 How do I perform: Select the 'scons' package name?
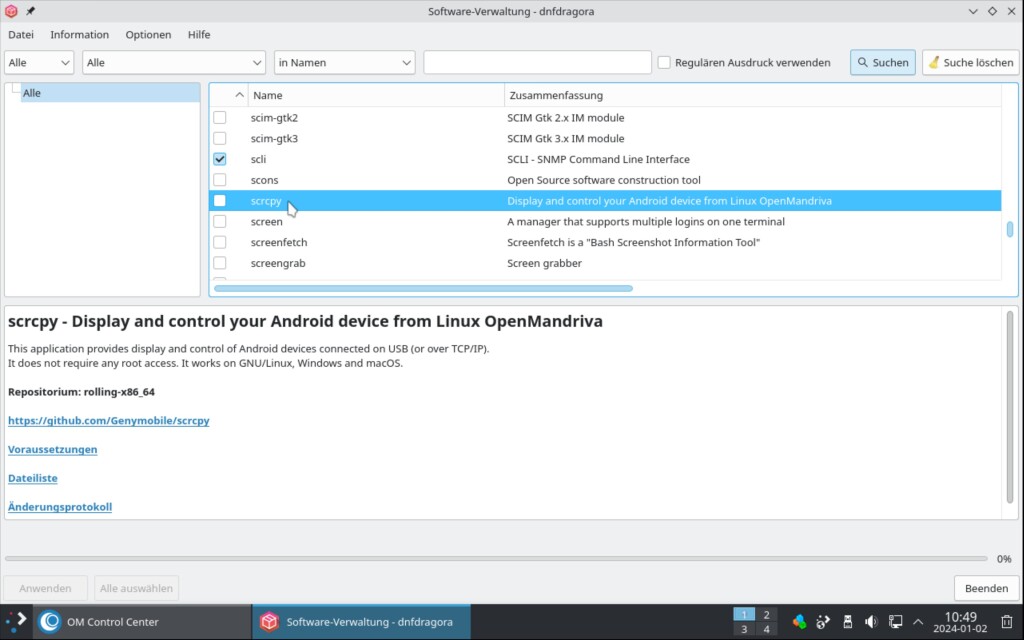coord(264,180)
